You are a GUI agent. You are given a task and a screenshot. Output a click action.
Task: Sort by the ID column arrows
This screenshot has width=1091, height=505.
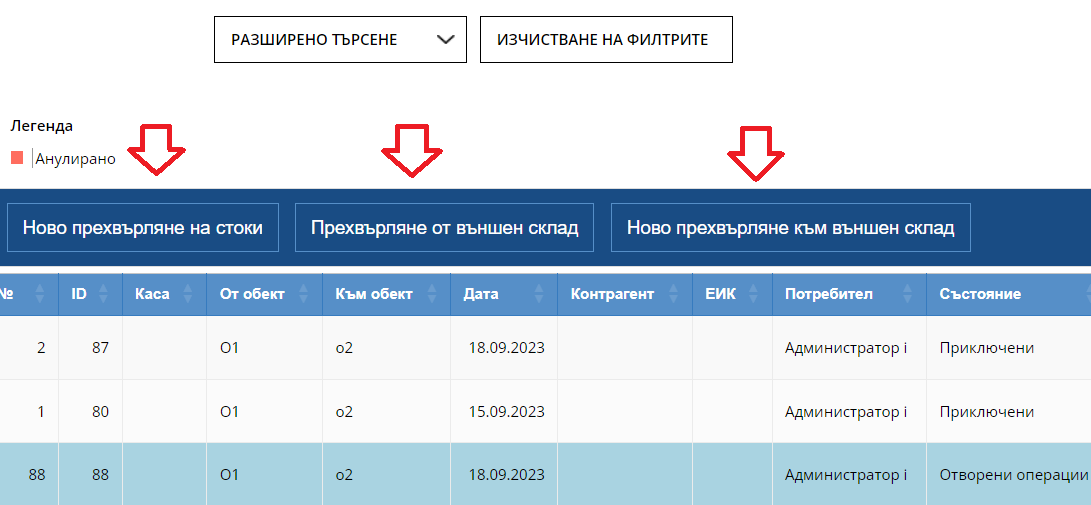104,294
